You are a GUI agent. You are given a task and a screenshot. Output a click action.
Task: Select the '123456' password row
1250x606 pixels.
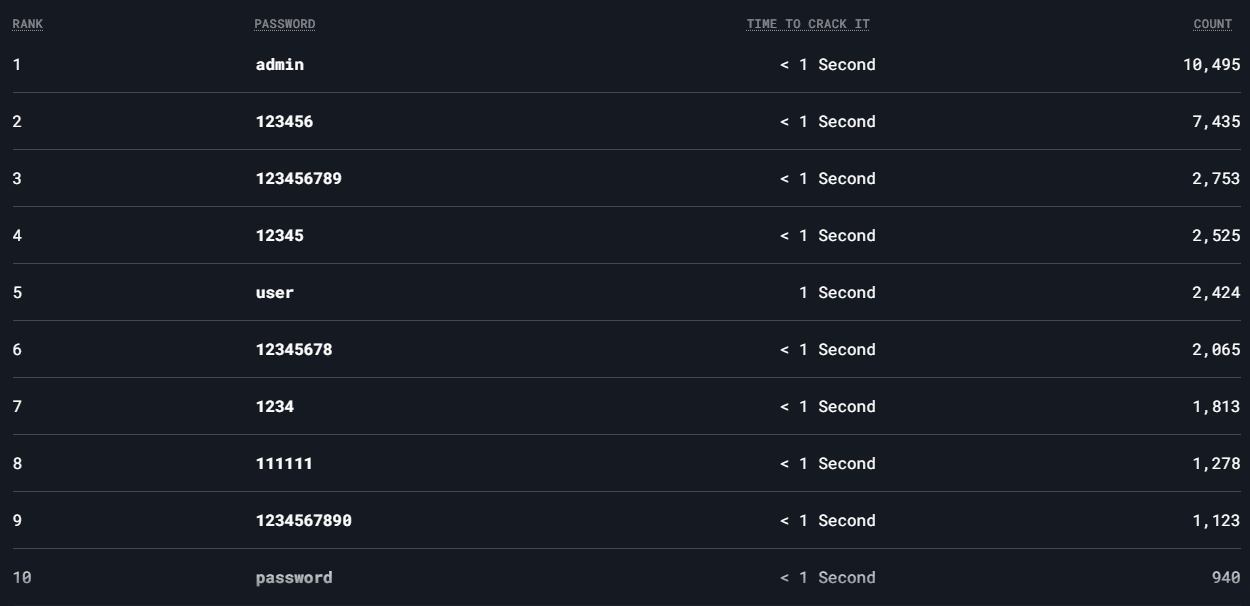click(x=626, y=122)
